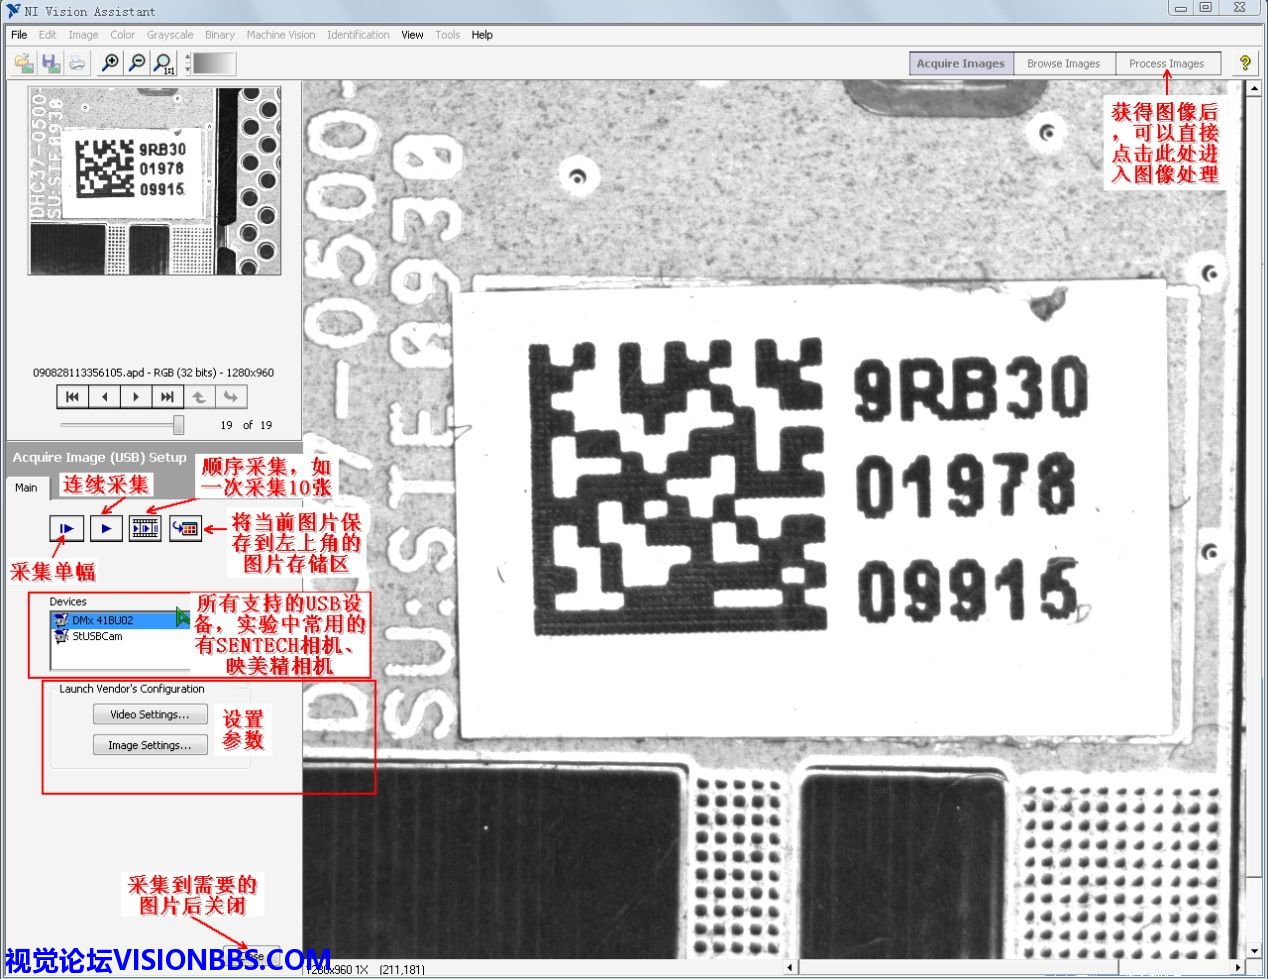Image resolution: width=1268 pixels, height=979 pixels.
Task: Click the Print Image toolbar icon
Action: (77, 63)
